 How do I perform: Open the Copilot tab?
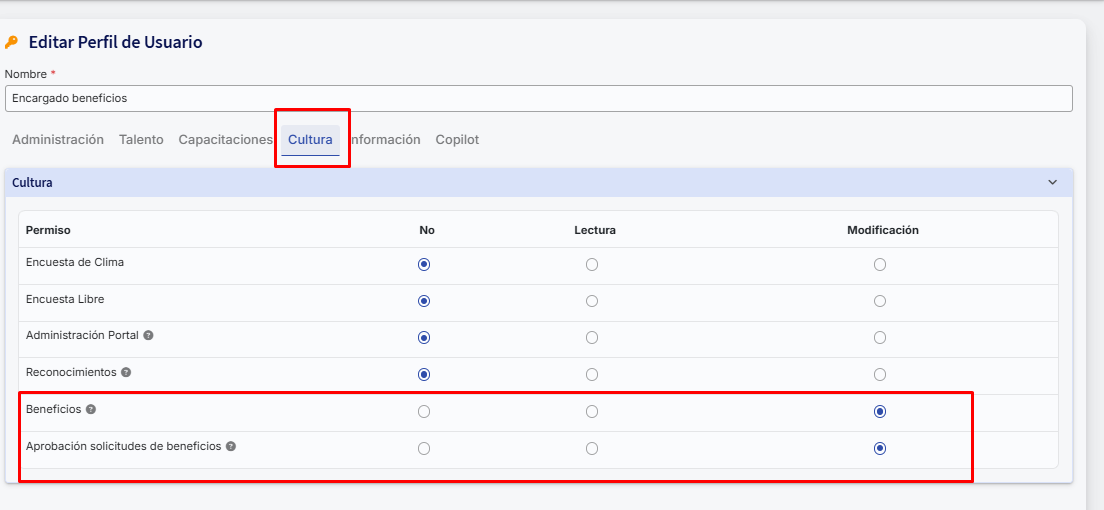click(457, 140)
